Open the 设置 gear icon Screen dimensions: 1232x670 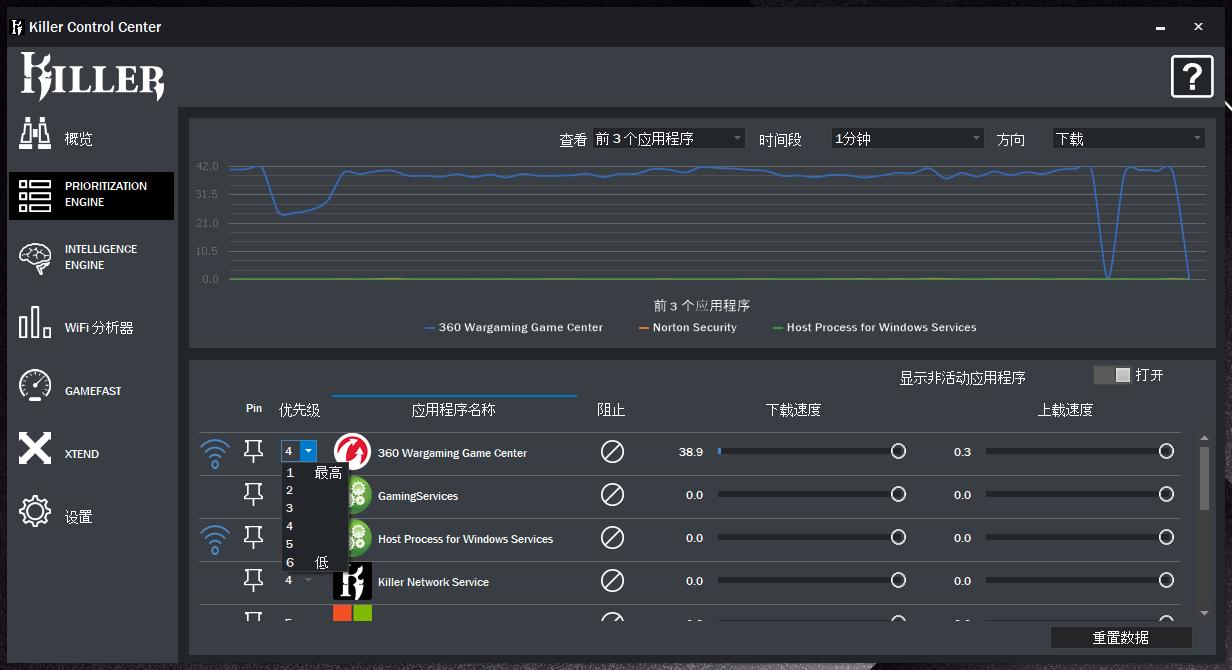pyautogui.click(x=35, y=512)
